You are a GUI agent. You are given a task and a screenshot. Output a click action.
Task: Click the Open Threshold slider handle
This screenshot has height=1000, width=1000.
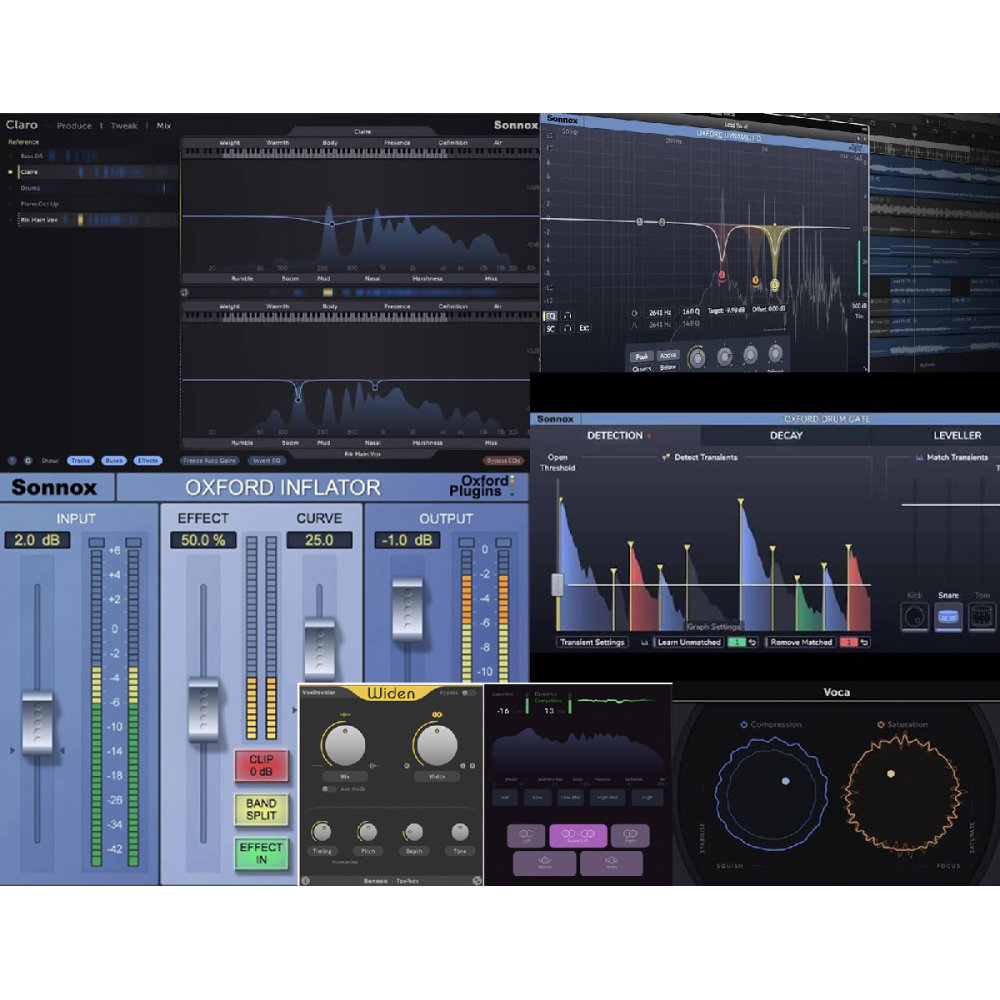click(x=557, y=585)
